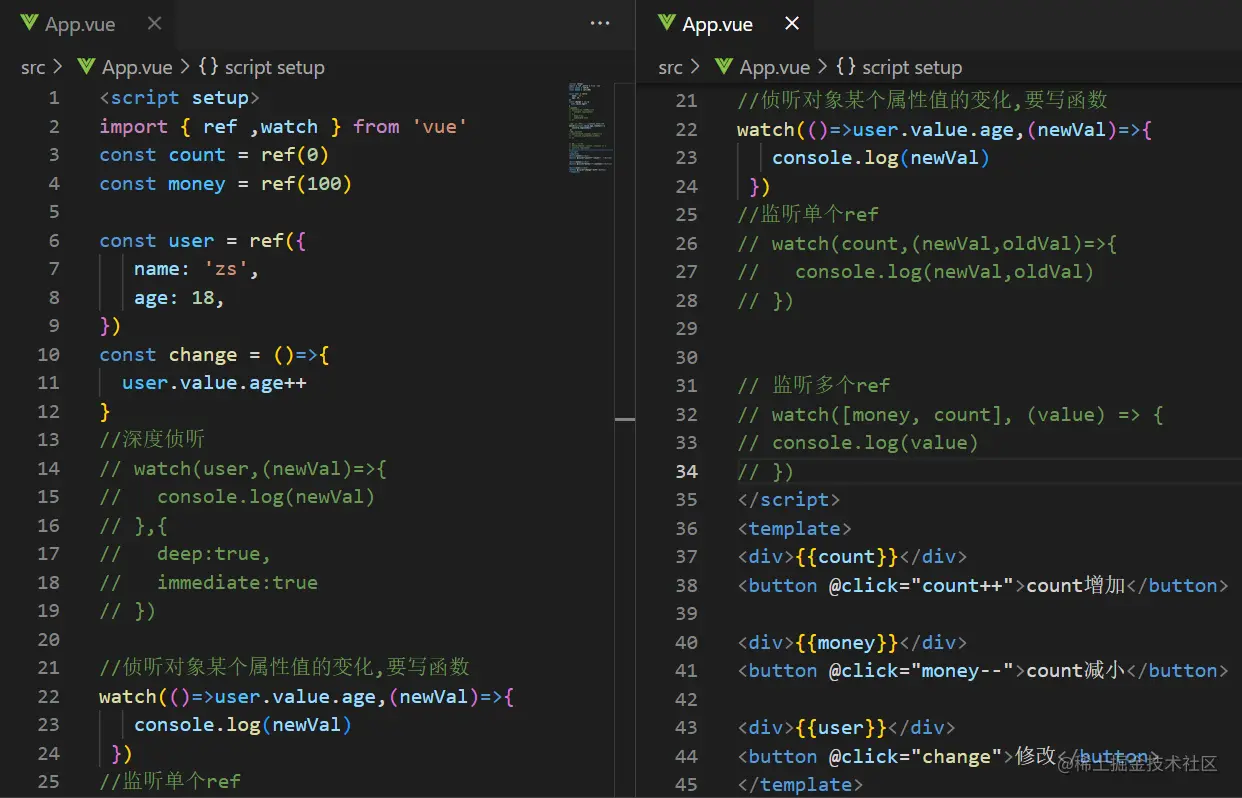Click left editor comment '//侦听对象某个属性值的变化,要写函数'

(284, 667)
